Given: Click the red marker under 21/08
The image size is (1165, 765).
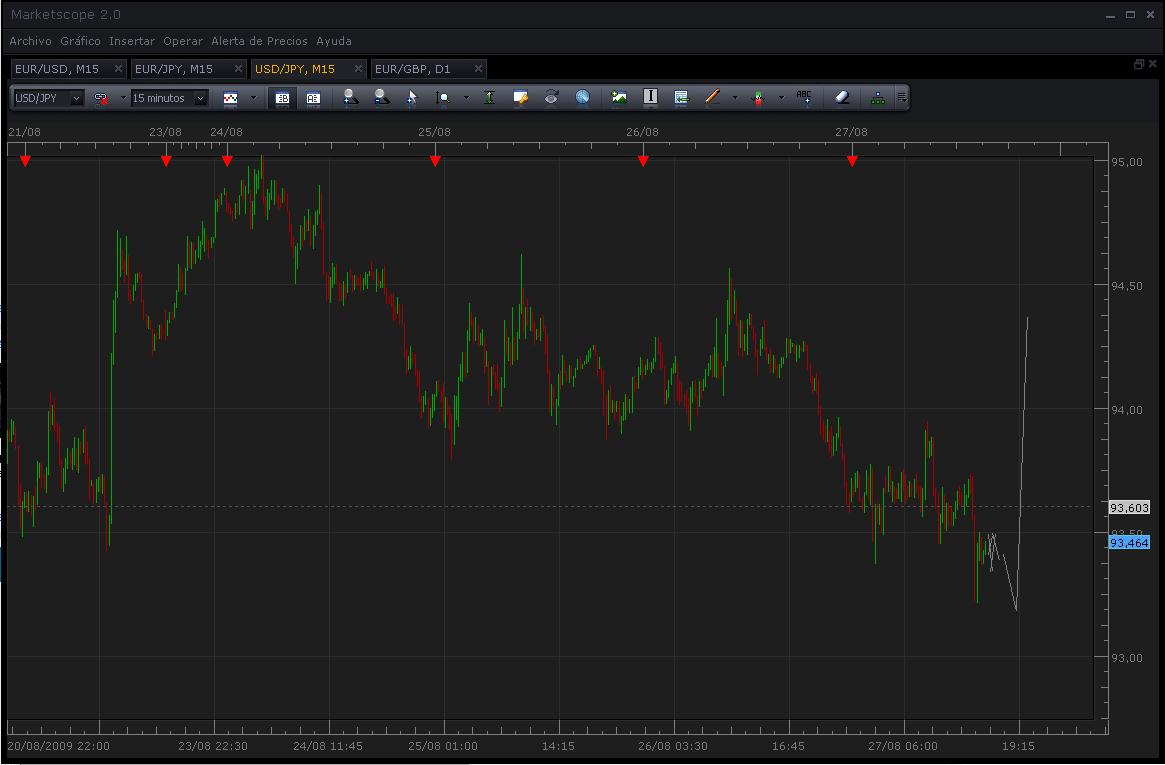Looking at the screenshot, I should [x=25, y=161].
